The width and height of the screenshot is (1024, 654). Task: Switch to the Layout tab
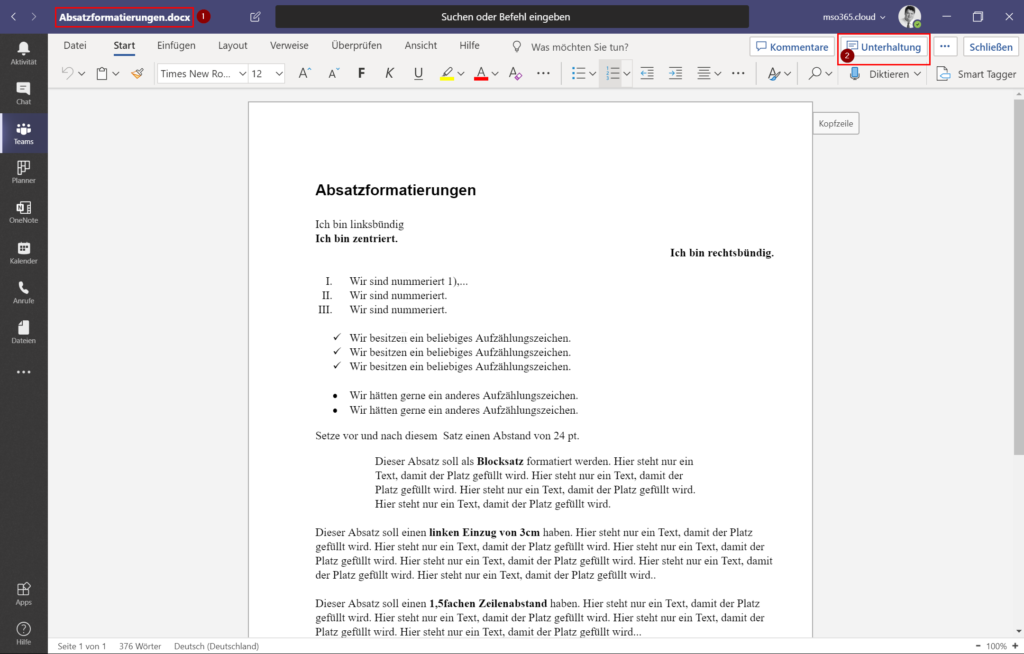[232, 46]
